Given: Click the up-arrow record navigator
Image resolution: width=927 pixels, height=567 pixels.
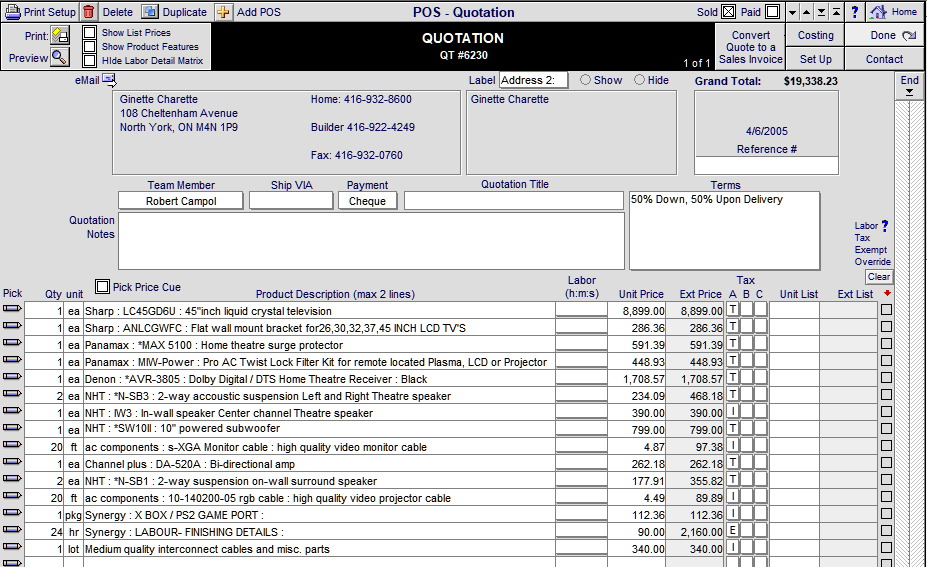Looking at the screenshot, I should coord(806,12).
